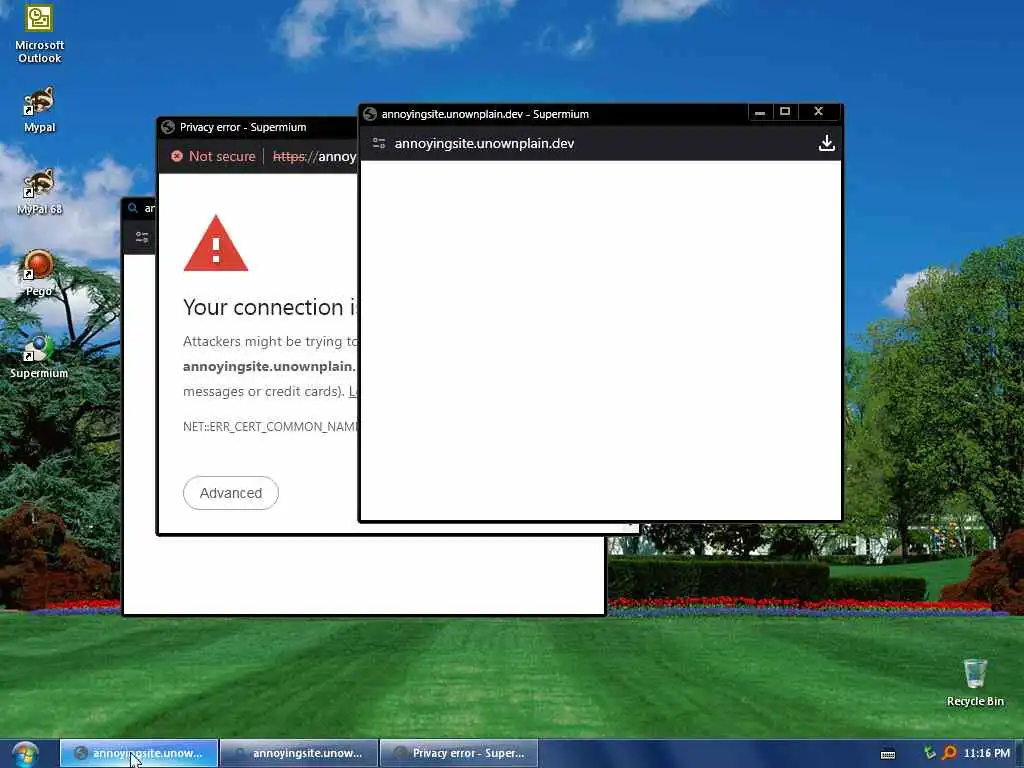The image size is (1024, 768).
Task: Open the Recycle Bin icon
Action: (975, 682)
